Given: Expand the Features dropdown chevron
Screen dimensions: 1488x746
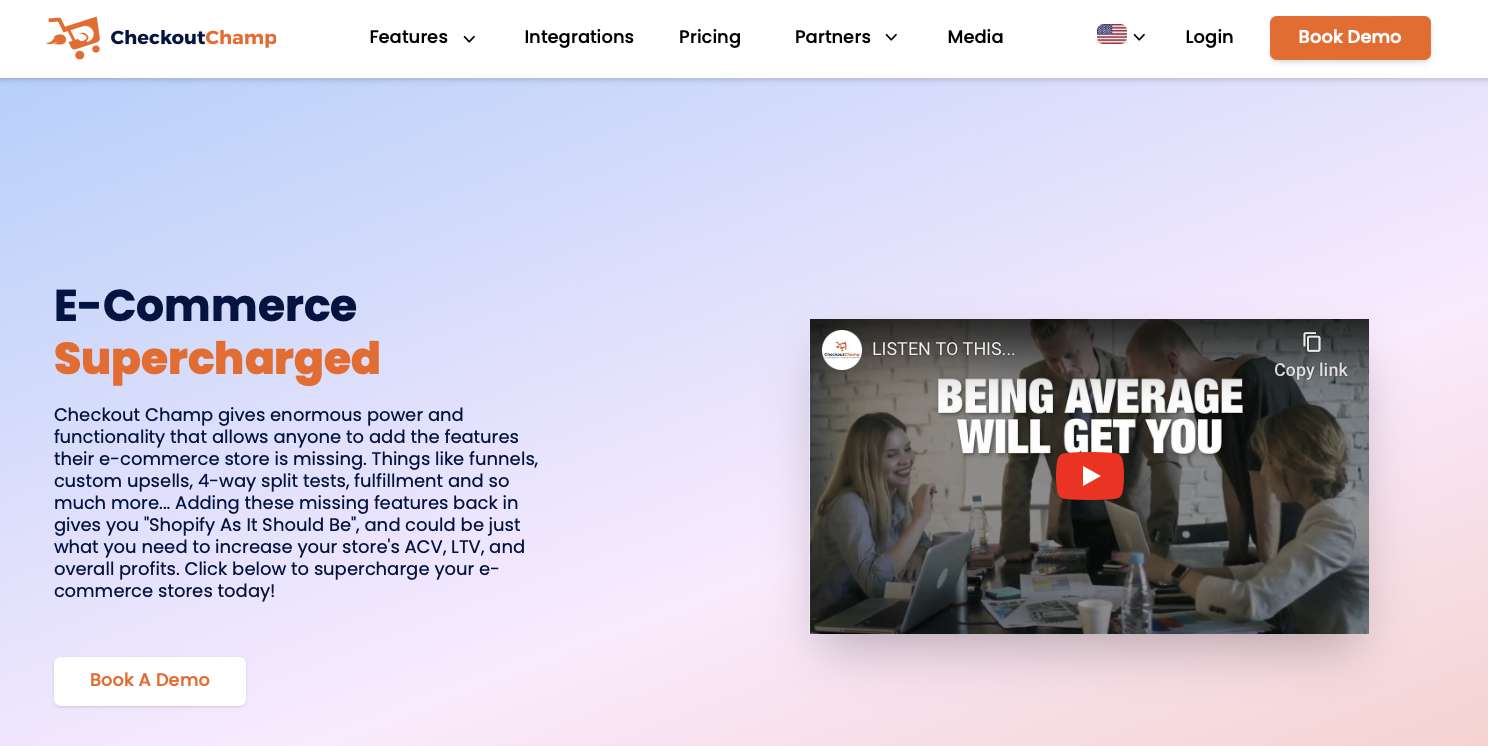Looking at the screenshot, I should coord(469,39).
